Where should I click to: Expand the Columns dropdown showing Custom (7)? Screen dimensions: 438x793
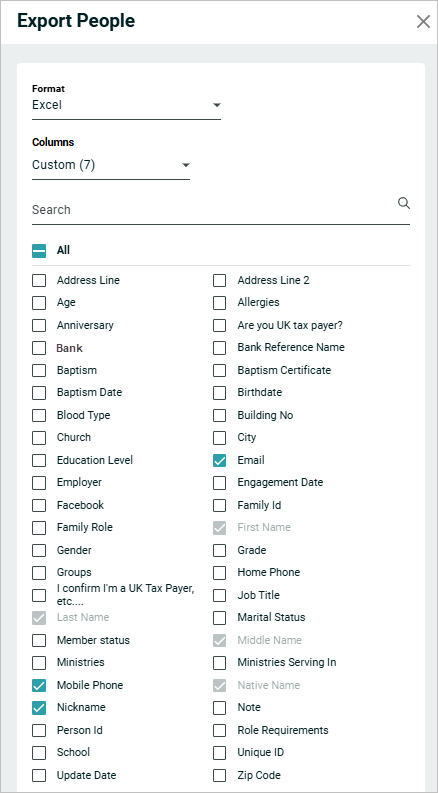[x=111, y=165]
